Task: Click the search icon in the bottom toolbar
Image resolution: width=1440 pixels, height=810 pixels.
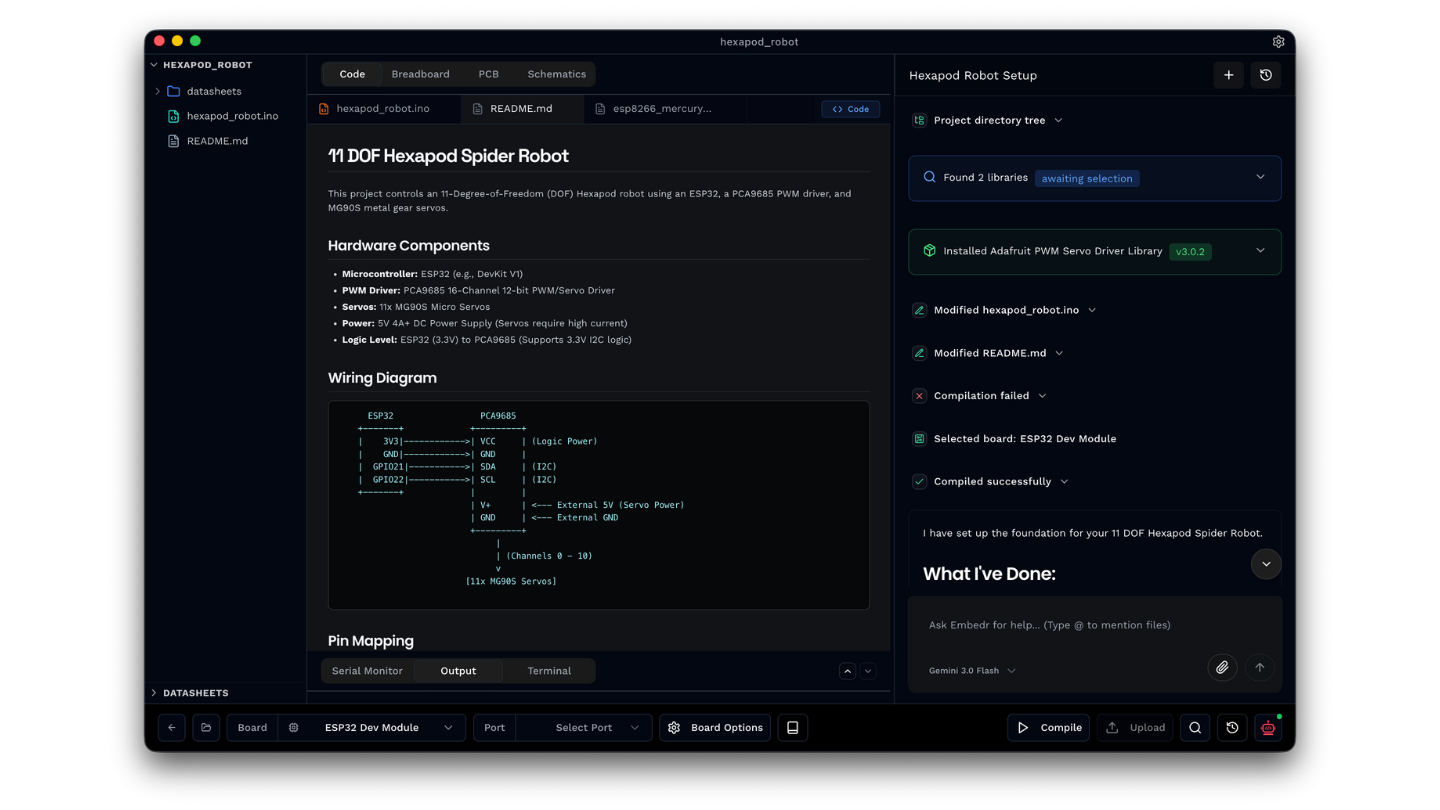Action: [x=1194, y=727]
